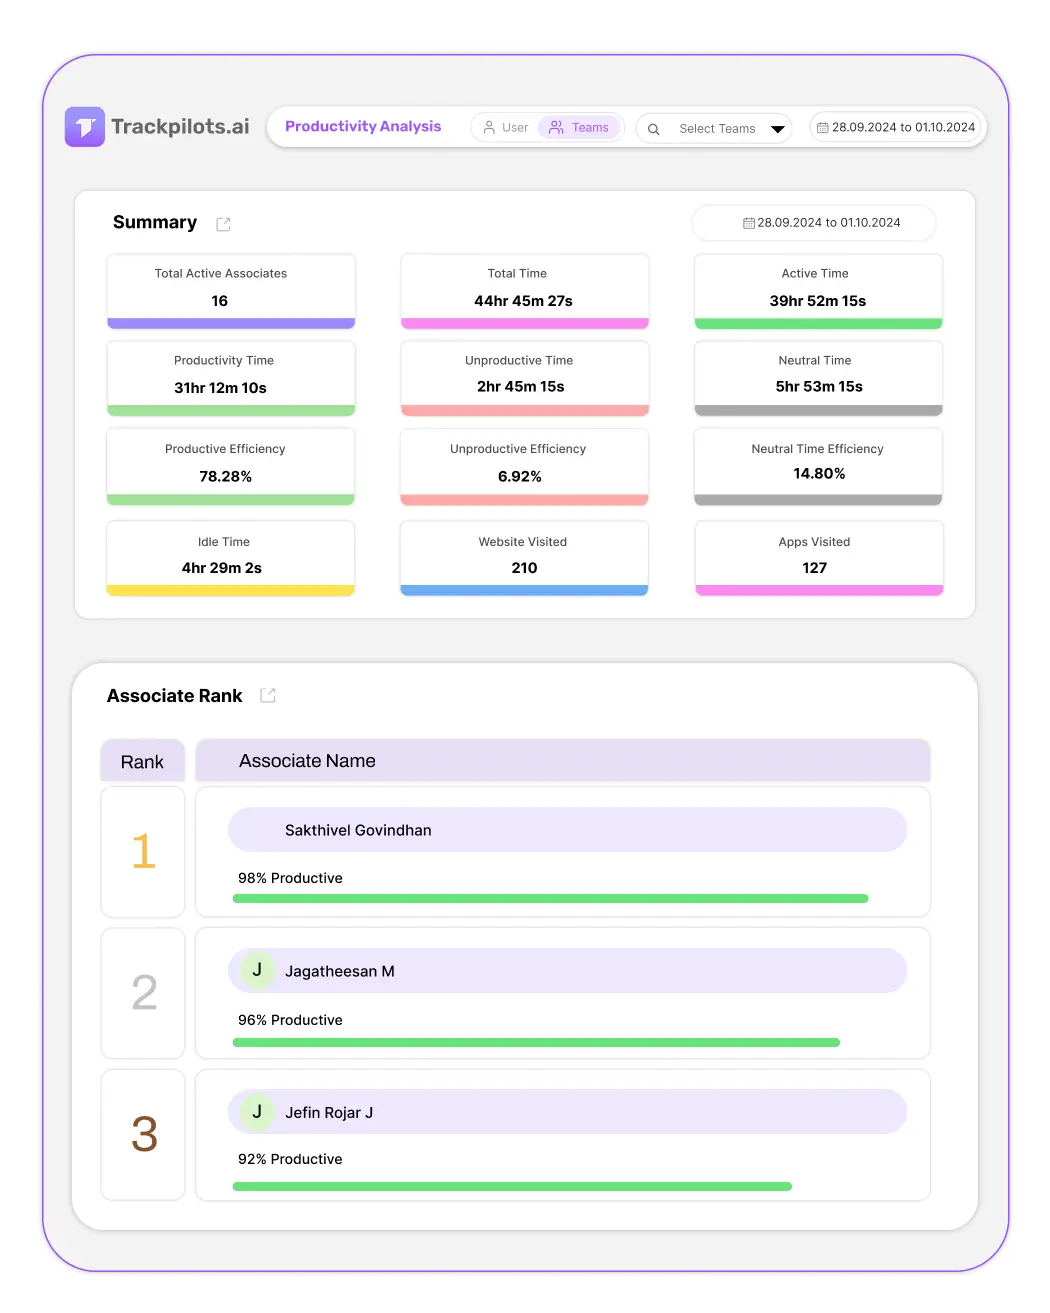
Task: Switch view to User mode
Action: coord(505,128)
